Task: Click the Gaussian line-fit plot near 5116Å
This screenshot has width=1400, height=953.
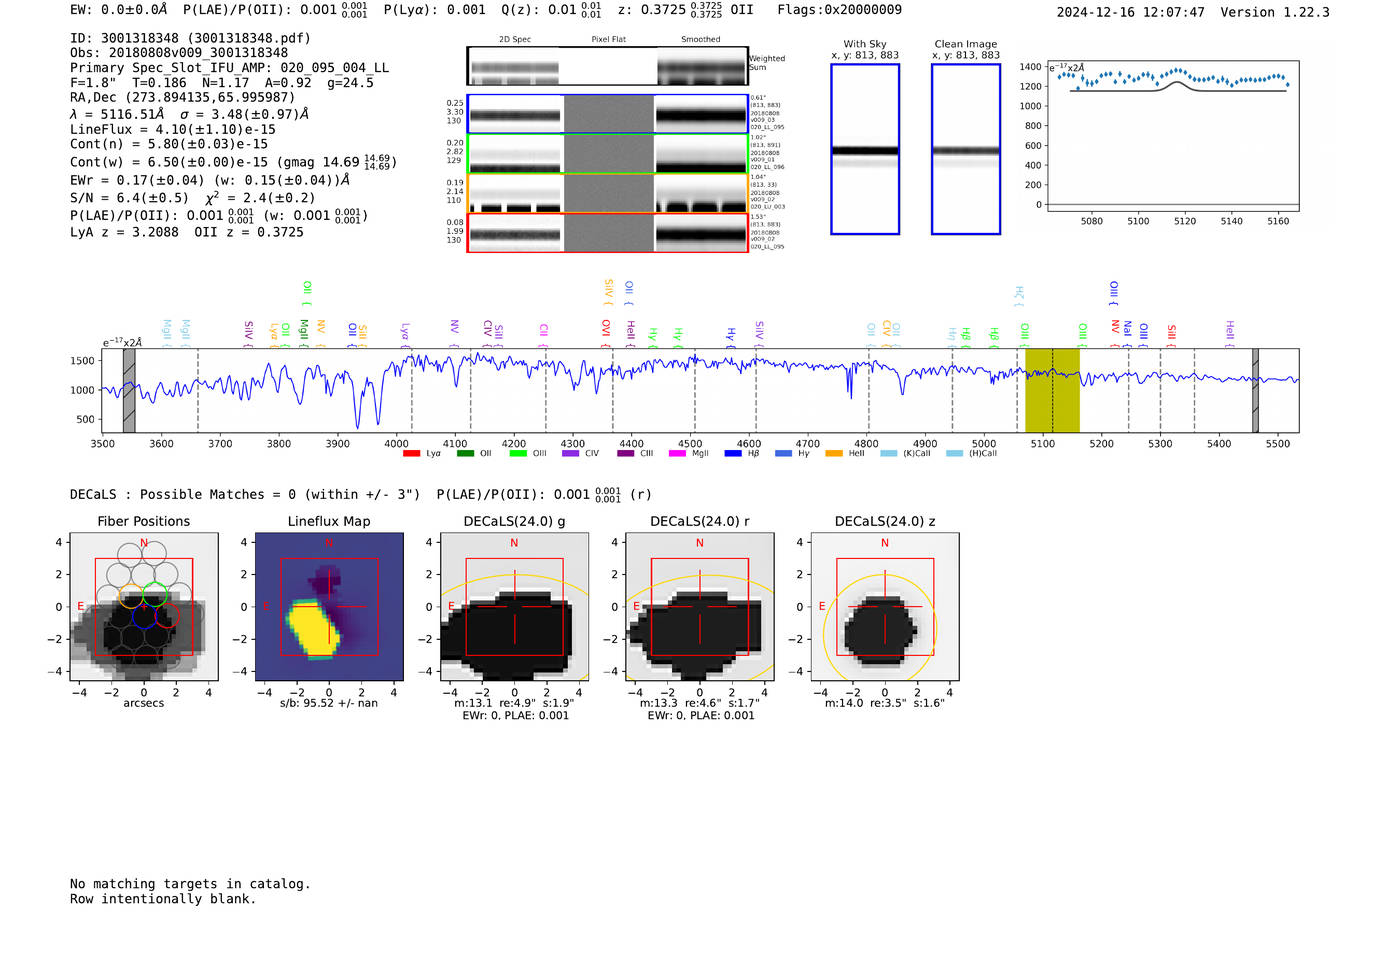Action: (x=1173, y=136)
